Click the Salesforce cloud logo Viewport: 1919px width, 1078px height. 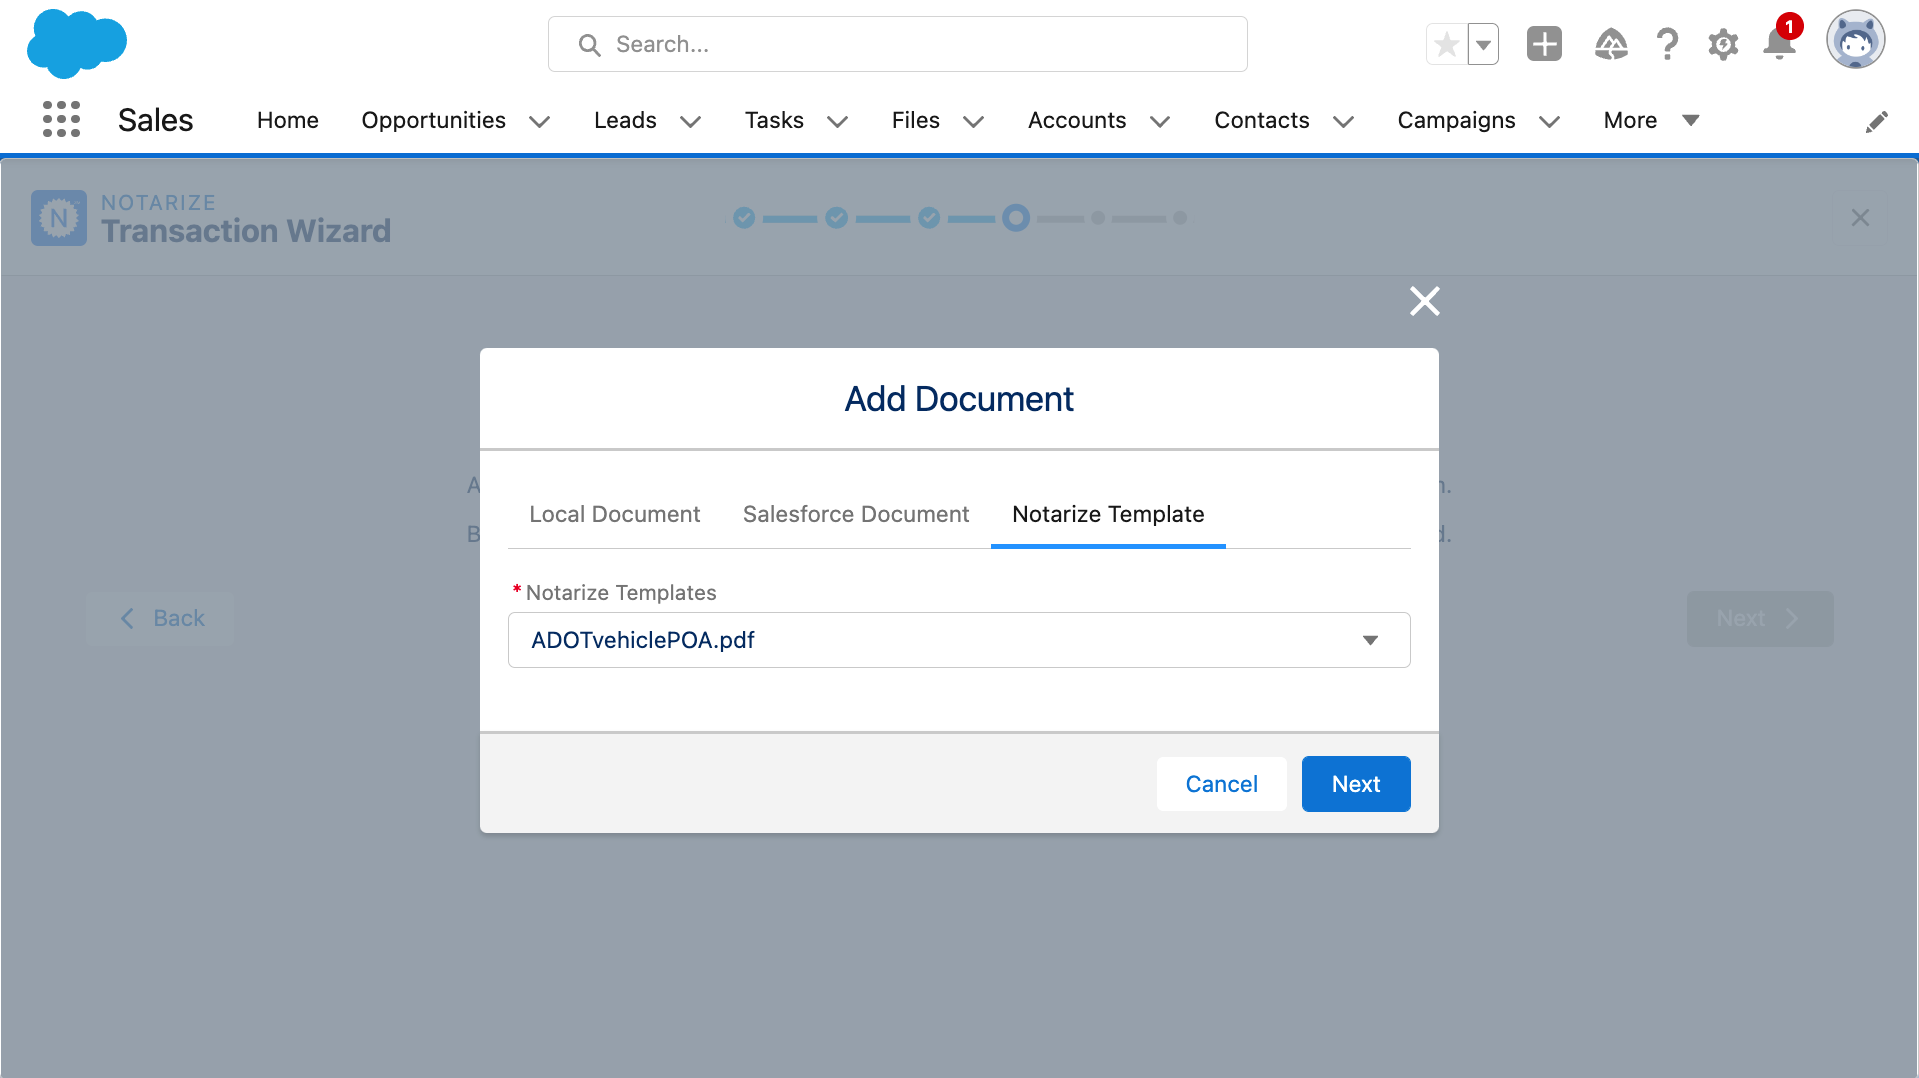[x=76, y=43]
